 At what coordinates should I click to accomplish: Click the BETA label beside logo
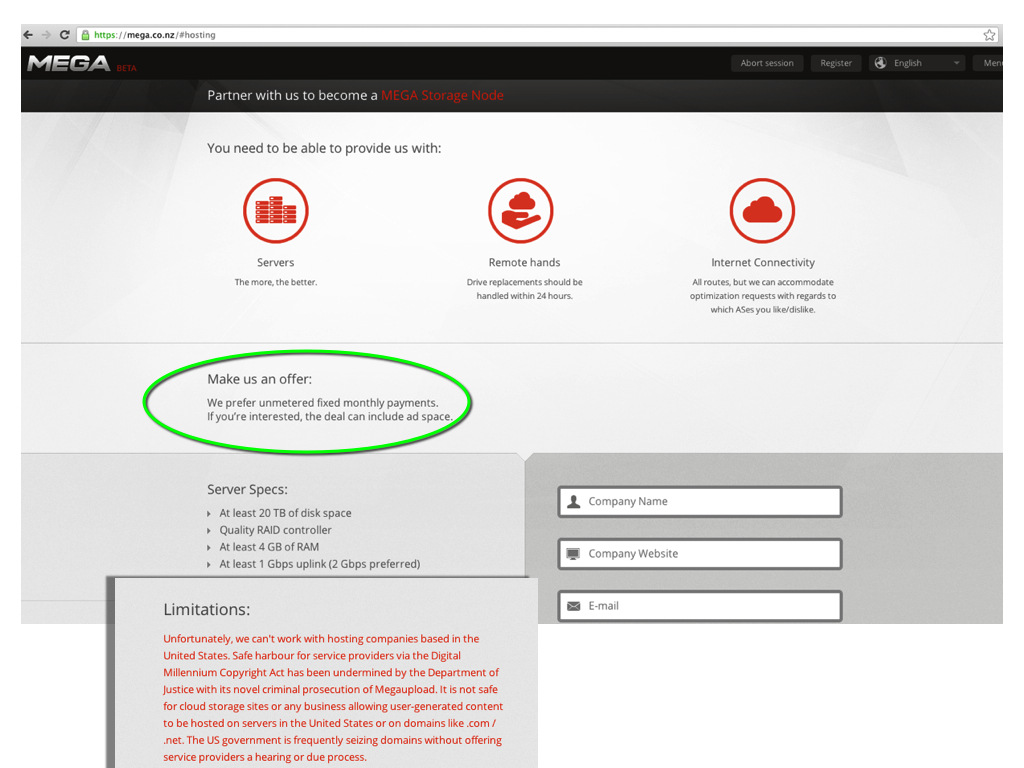pos(127,69)
